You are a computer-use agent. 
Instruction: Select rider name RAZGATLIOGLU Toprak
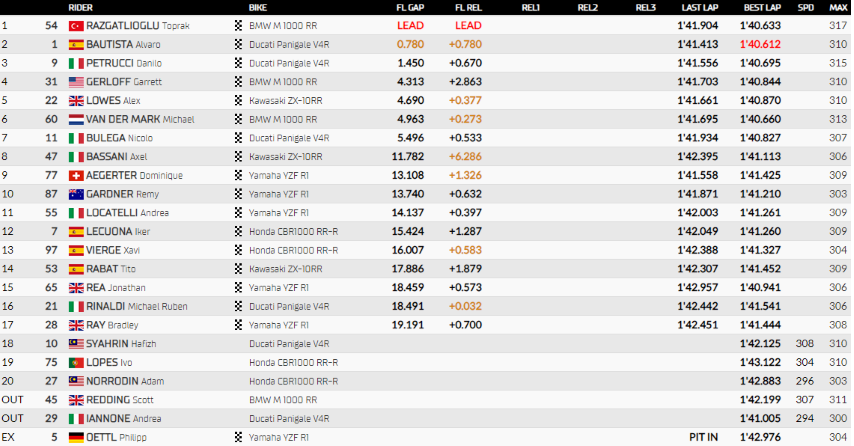pos(138,26)
